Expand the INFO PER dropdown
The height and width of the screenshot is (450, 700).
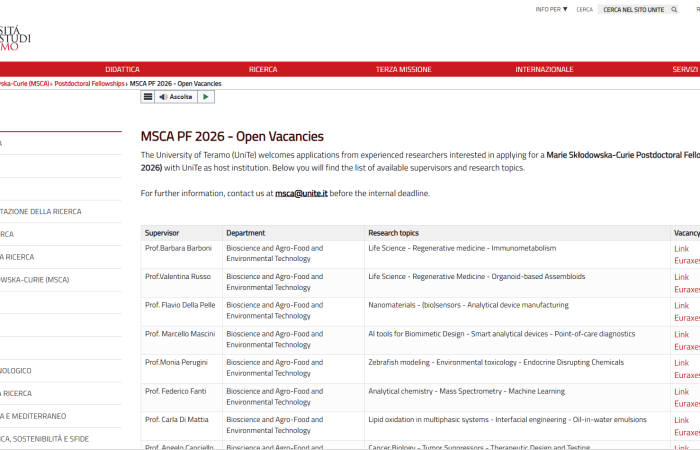point(551,9)
